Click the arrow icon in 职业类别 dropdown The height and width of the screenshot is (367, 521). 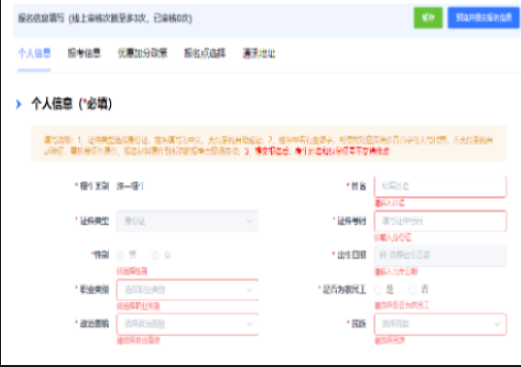(249, 290)
